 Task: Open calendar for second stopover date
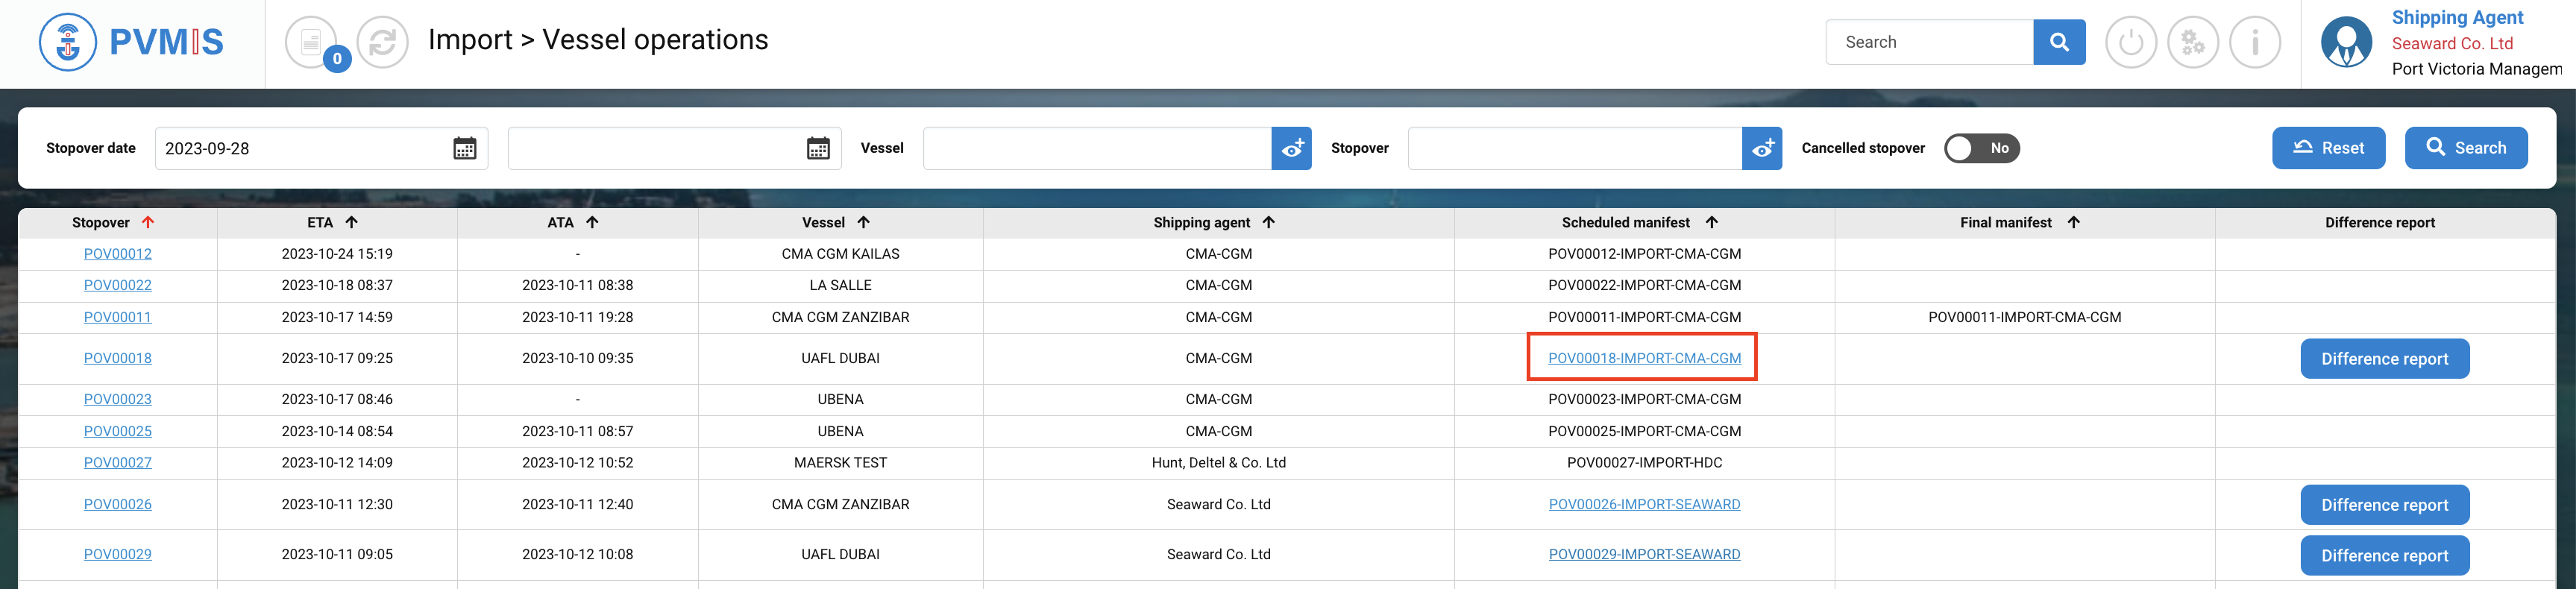817,148
